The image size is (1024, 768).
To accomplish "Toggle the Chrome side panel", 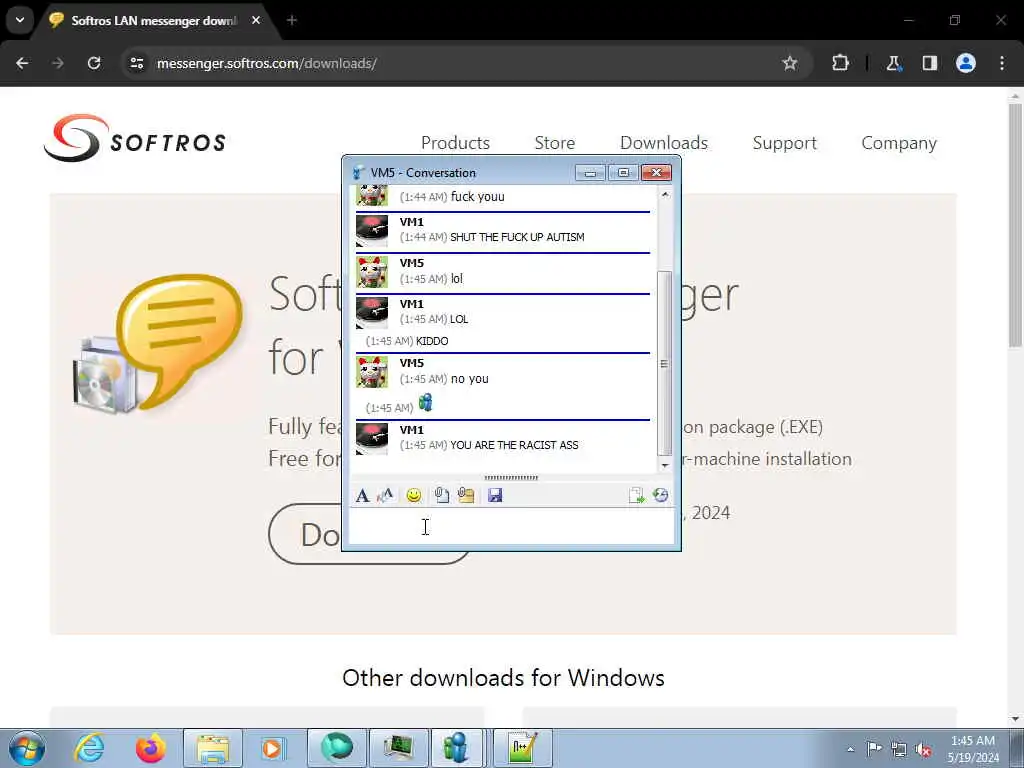I will pos(930,63).
